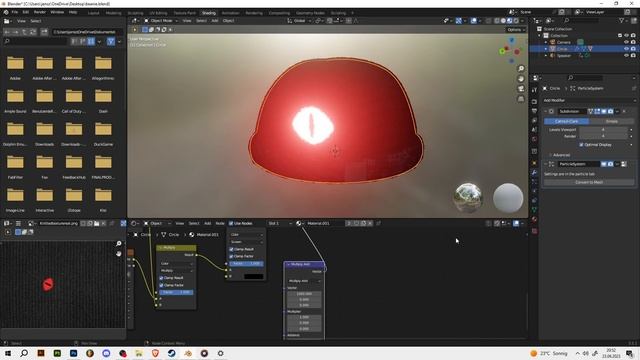Toggle camera view gizmo in viewport
640x360 pixels.
coord(521,89)
